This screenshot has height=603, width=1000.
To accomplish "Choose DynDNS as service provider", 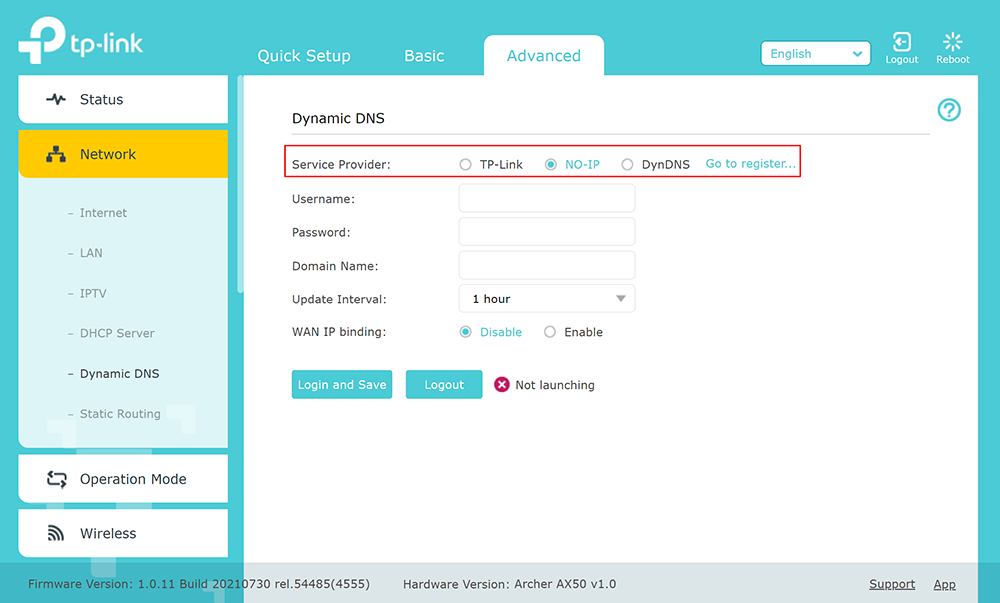I will pyautogui.click(x=627, y=163).
